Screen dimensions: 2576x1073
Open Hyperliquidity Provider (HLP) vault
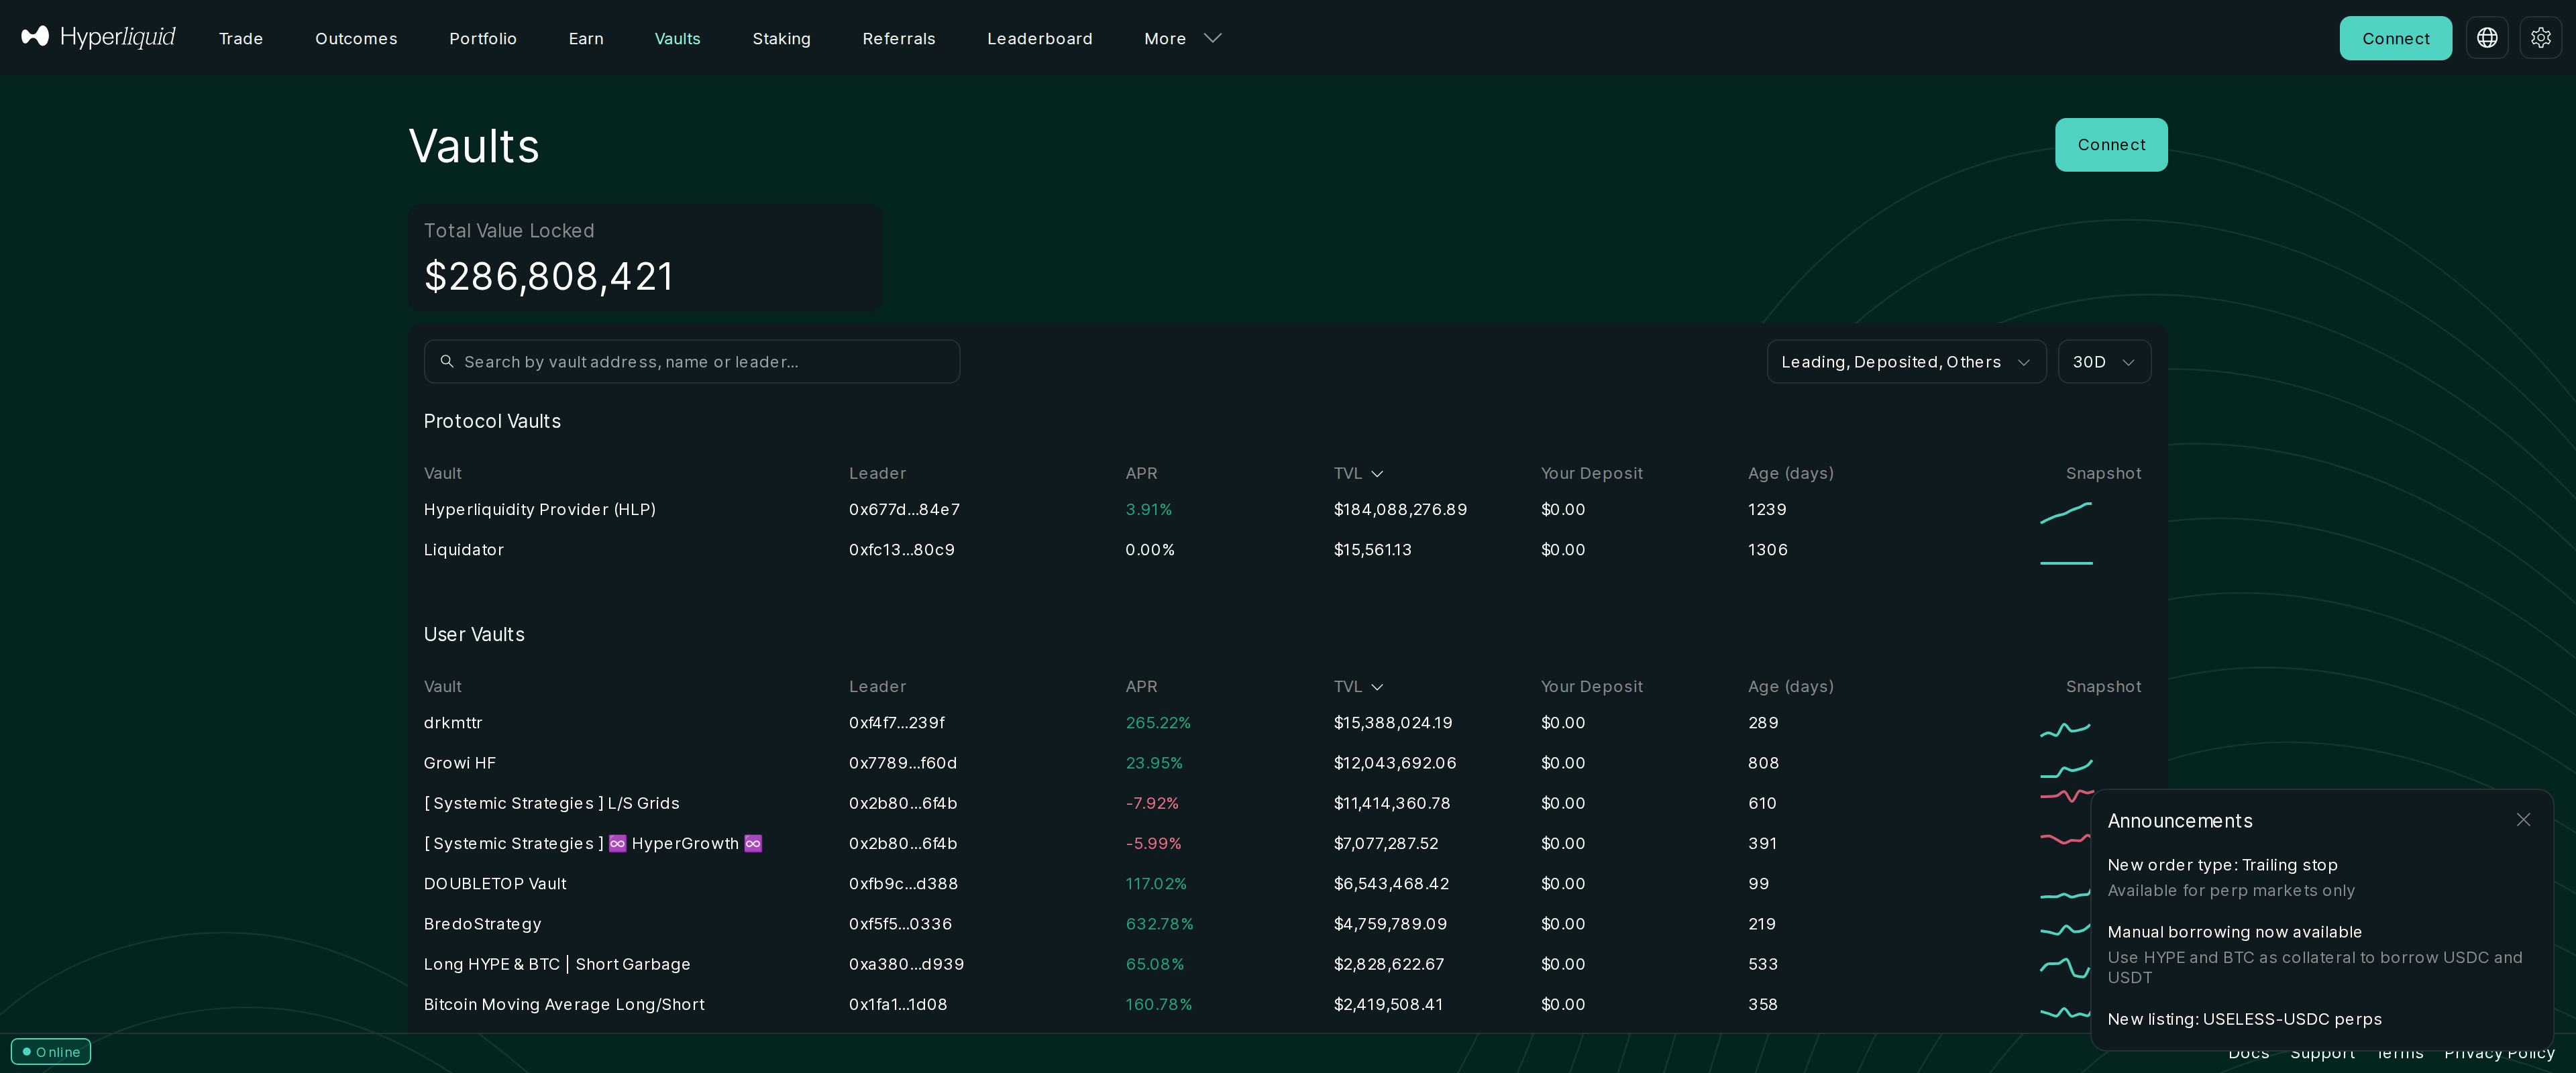540,509
